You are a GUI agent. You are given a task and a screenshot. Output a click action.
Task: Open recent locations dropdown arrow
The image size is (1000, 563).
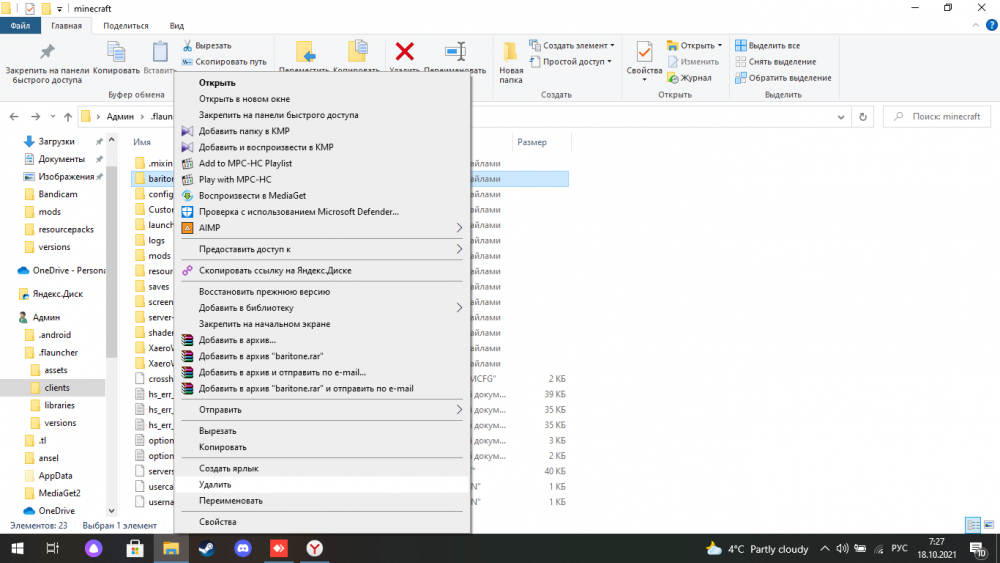pyautogui.click(x=52, y=117)
